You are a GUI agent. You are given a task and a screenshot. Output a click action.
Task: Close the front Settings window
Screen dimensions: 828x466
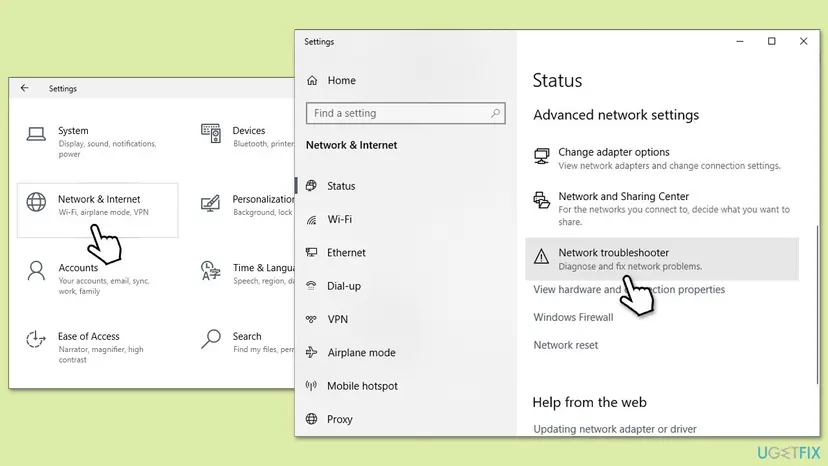tap(803, 41)
